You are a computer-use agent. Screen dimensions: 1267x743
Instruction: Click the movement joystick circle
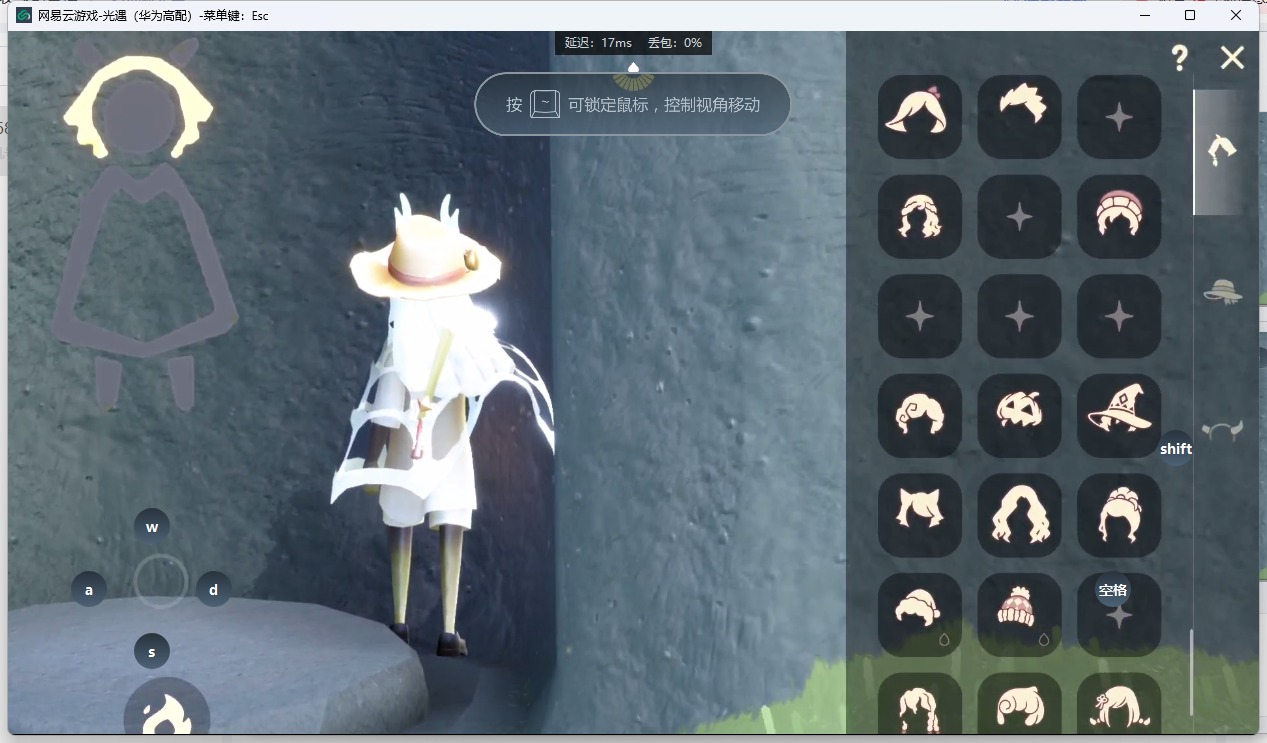(x=161, y=580)
